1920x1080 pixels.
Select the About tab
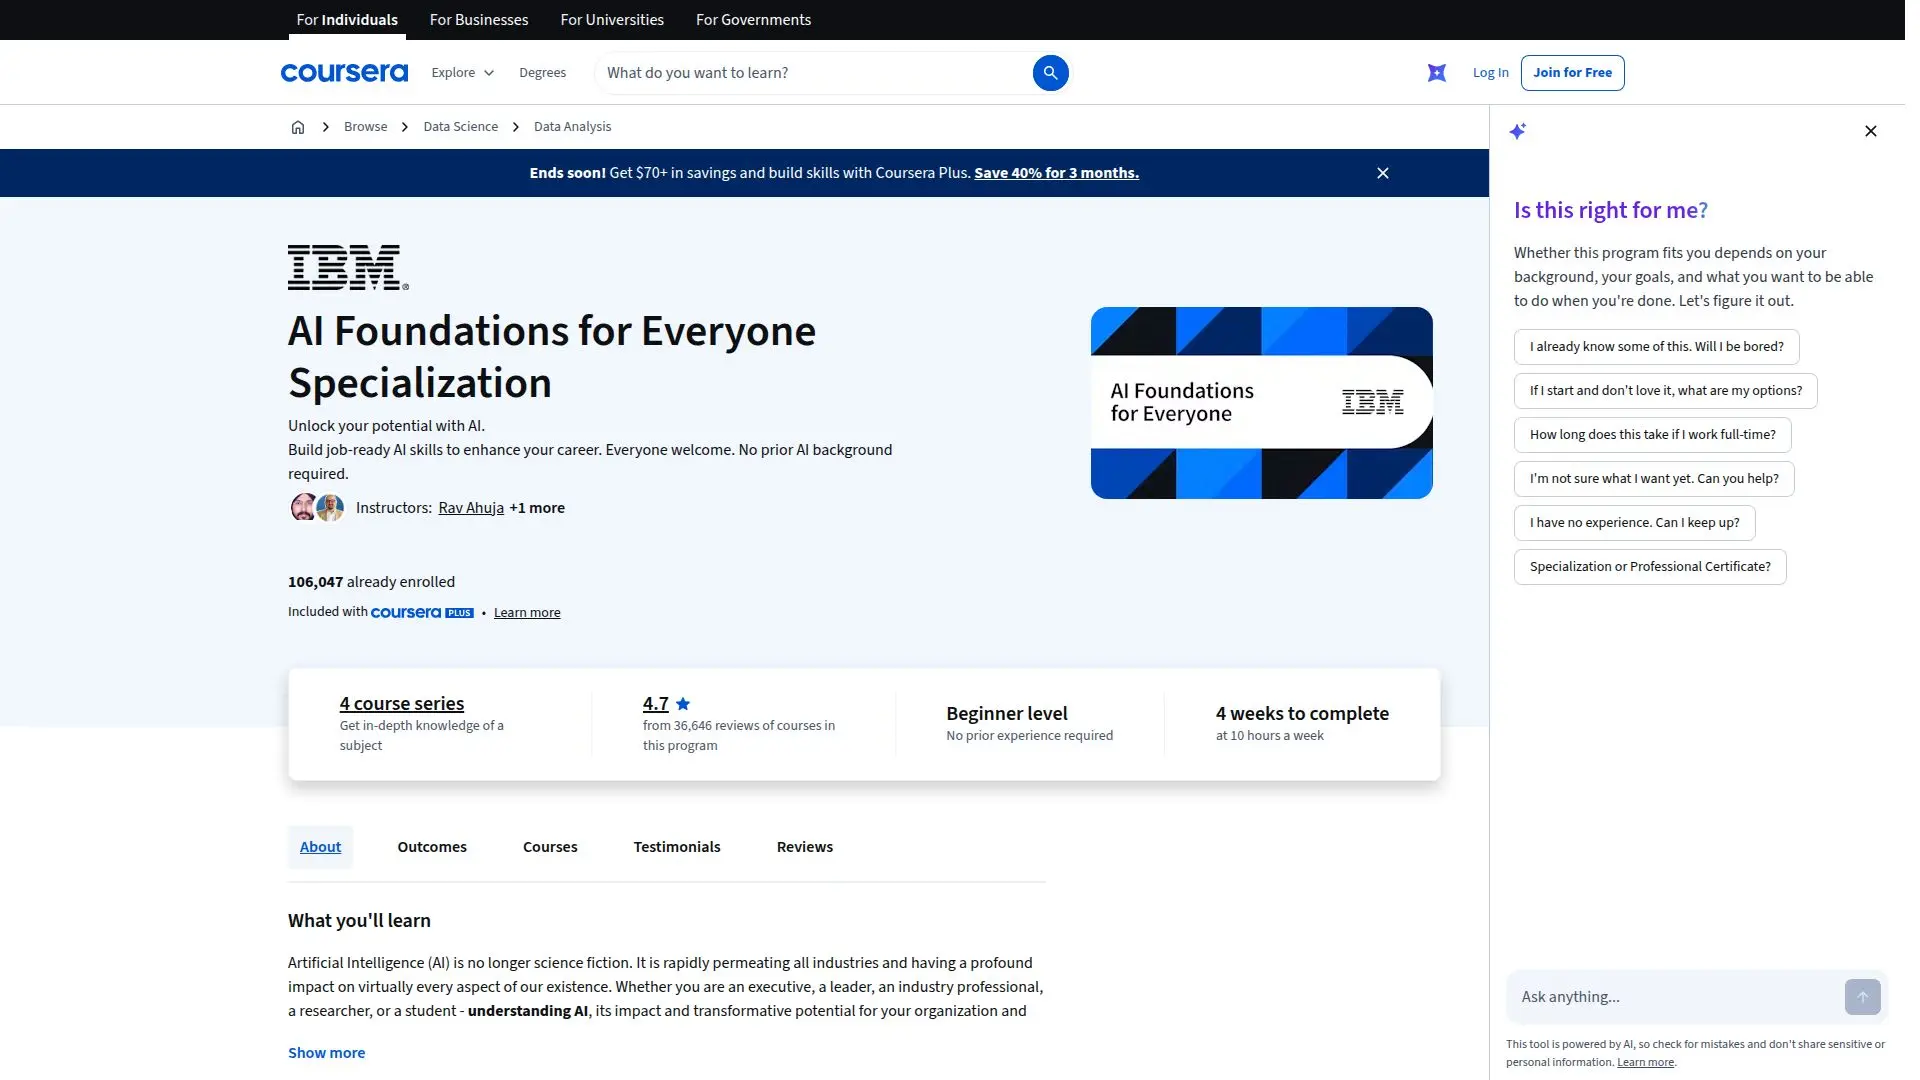(x=320, y=847)
